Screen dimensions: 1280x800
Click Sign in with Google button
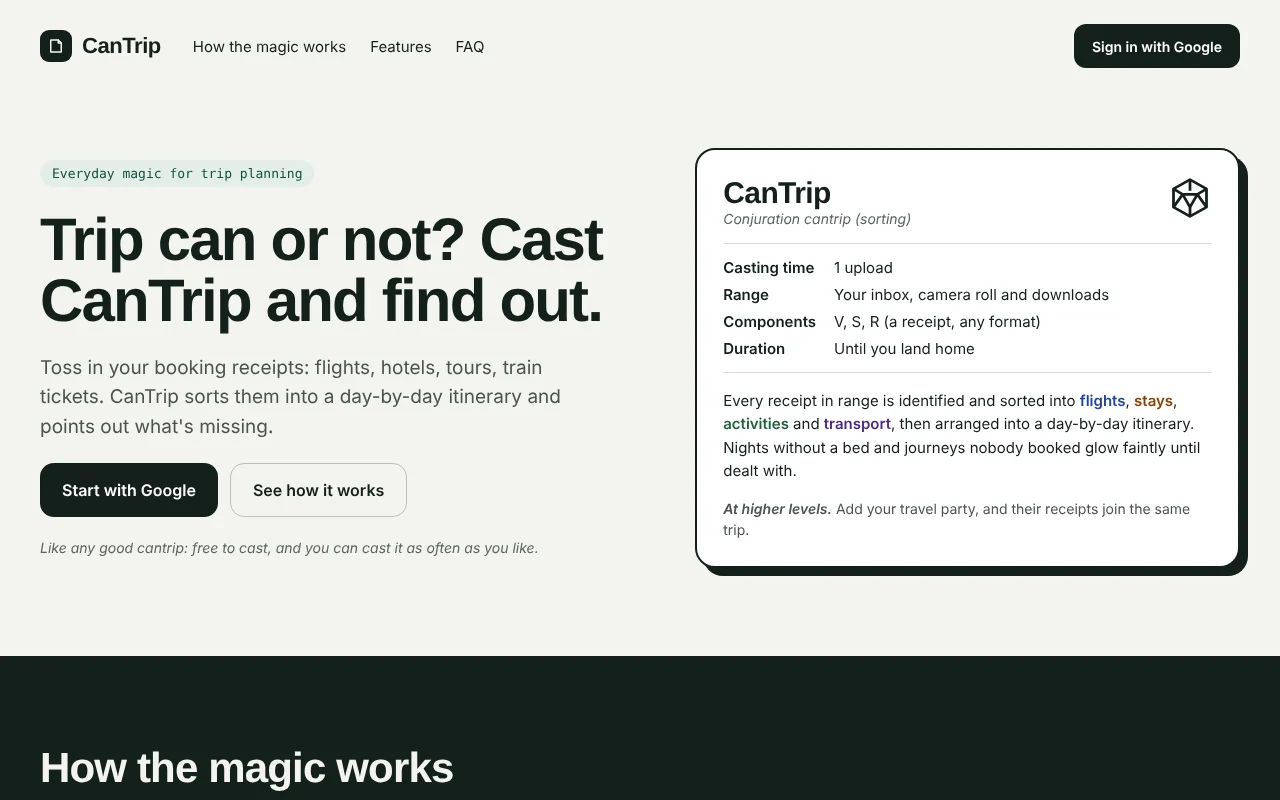pyautogui.click(x=1157, y=46)
